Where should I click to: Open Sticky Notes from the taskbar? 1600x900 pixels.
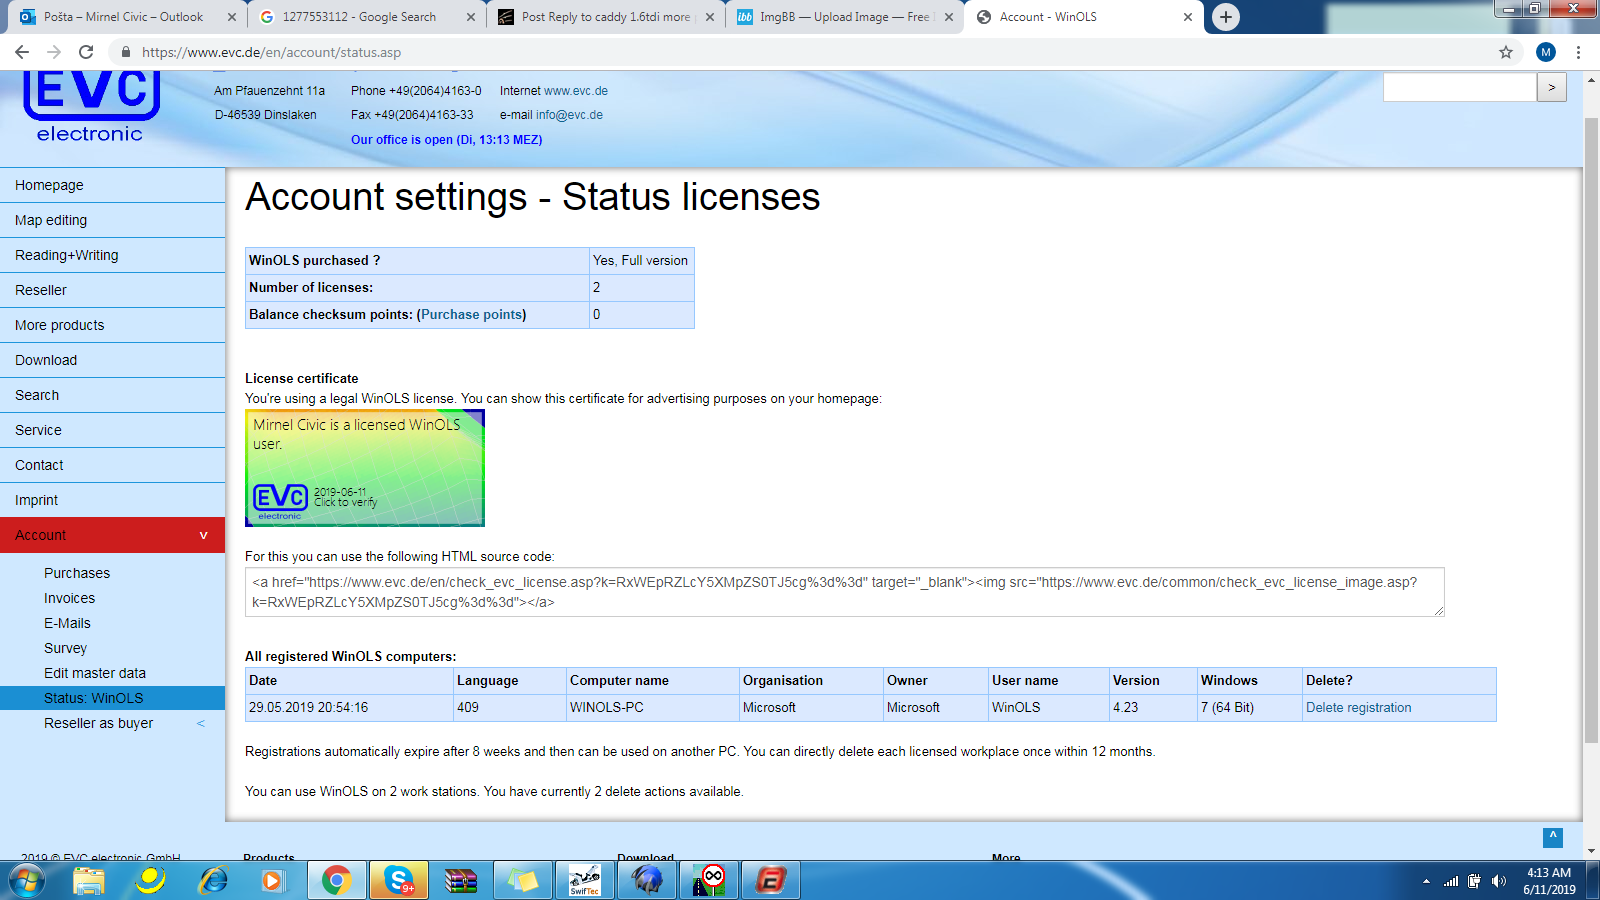click(x=523, y=881)
